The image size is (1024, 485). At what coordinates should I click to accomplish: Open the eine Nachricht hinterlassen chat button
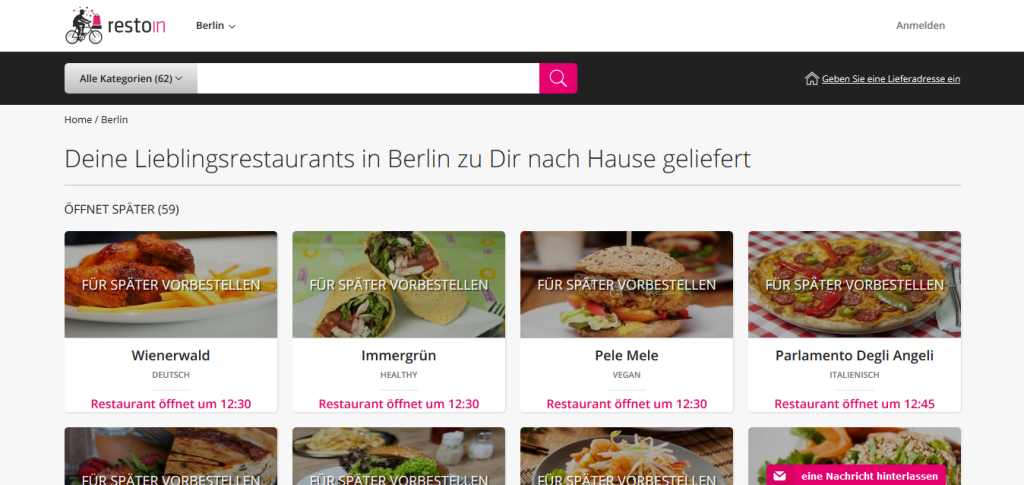856,476
